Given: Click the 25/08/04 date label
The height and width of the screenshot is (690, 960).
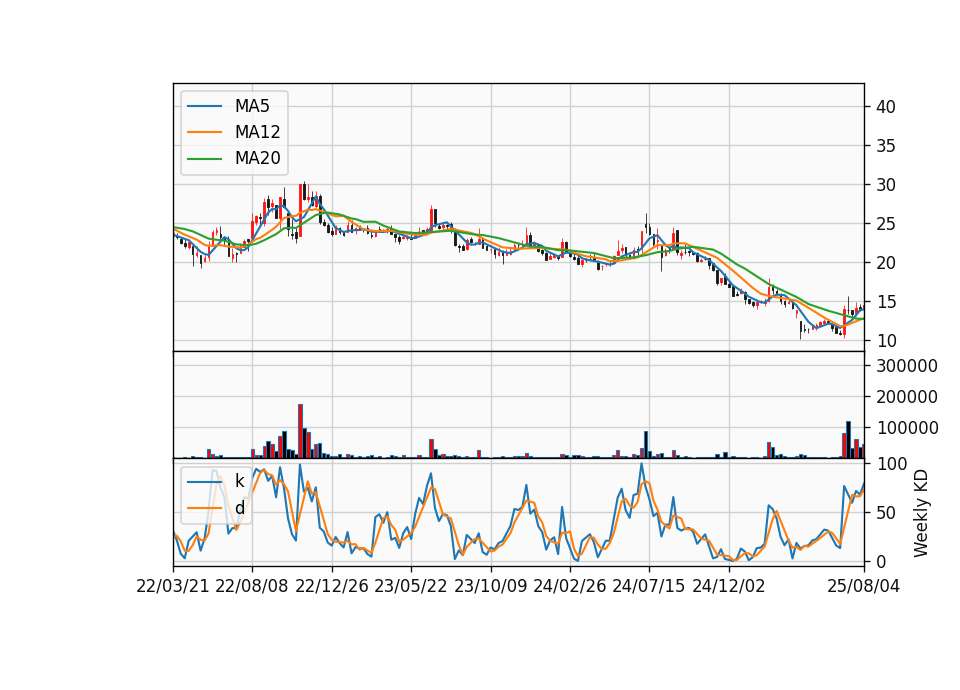Looking at the screenshot, I should tap(864, 586).
